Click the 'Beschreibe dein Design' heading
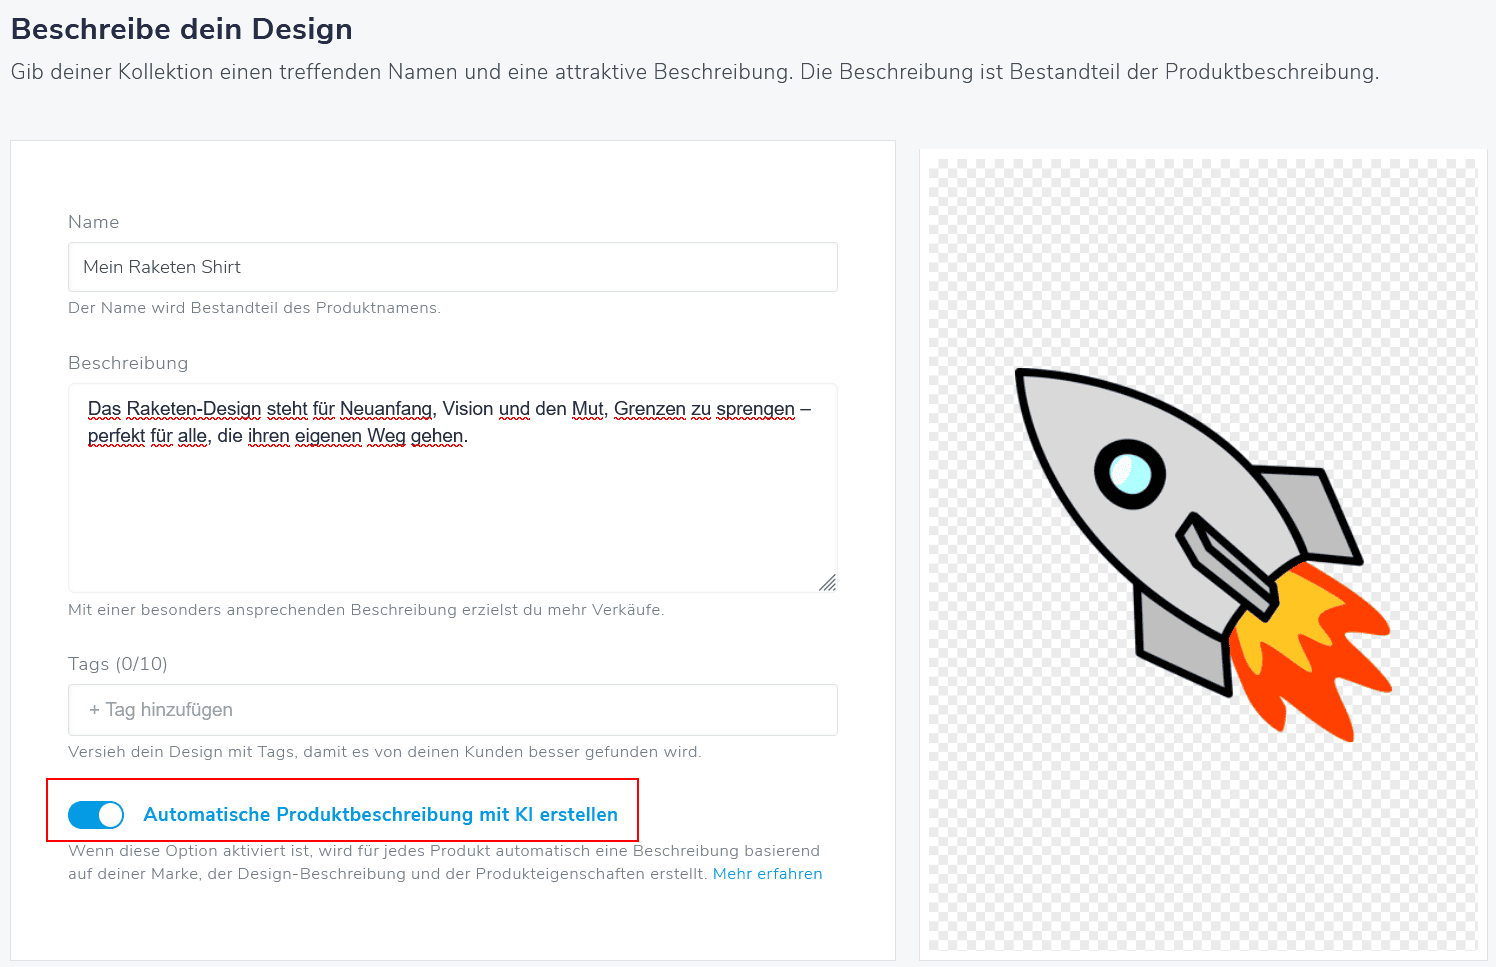1496x967 pixels. [x=182, y=29]
